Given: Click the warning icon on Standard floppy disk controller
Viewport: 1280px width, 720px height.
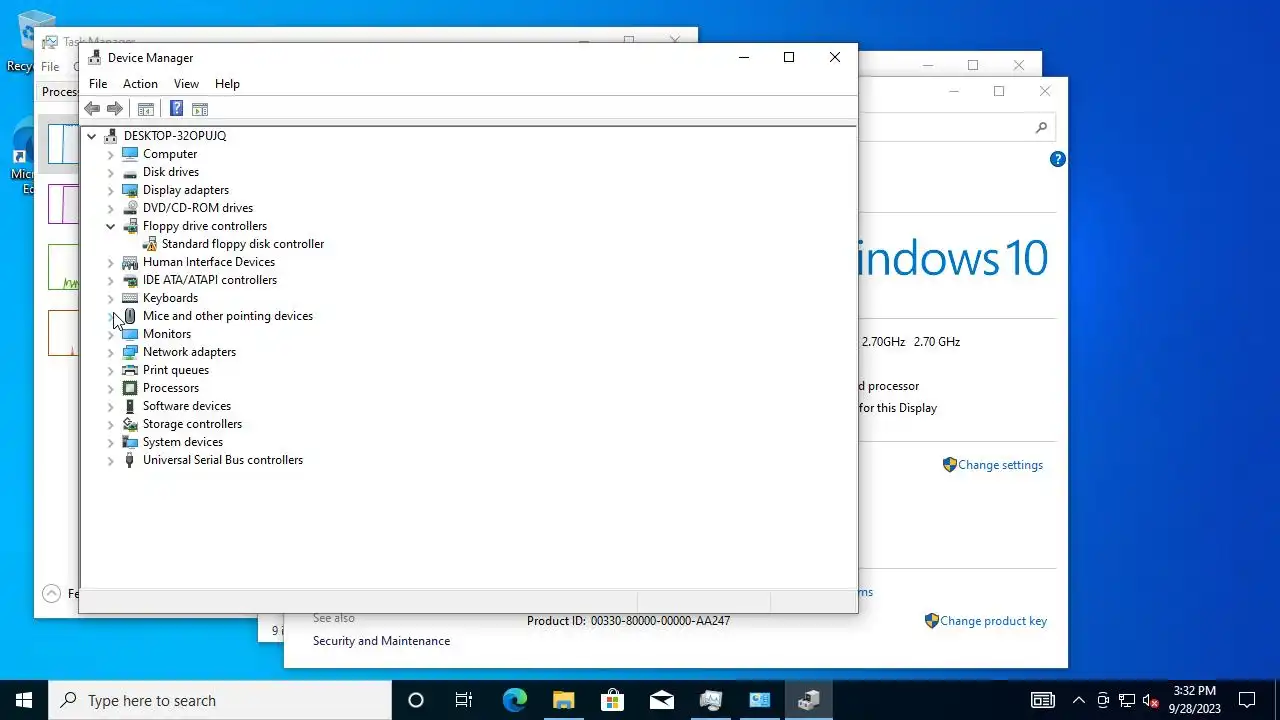Looking at the screenshot, I should click(x=149, y=244).
